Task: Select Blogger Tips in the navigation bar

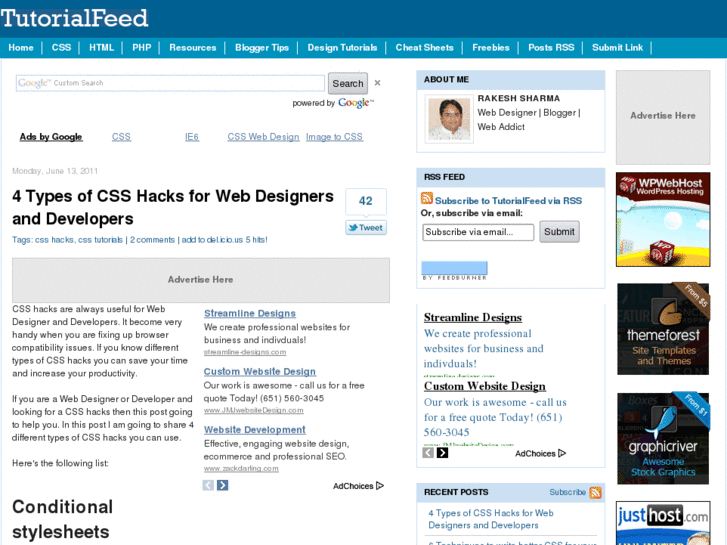Action: click(x=261, y=48)
